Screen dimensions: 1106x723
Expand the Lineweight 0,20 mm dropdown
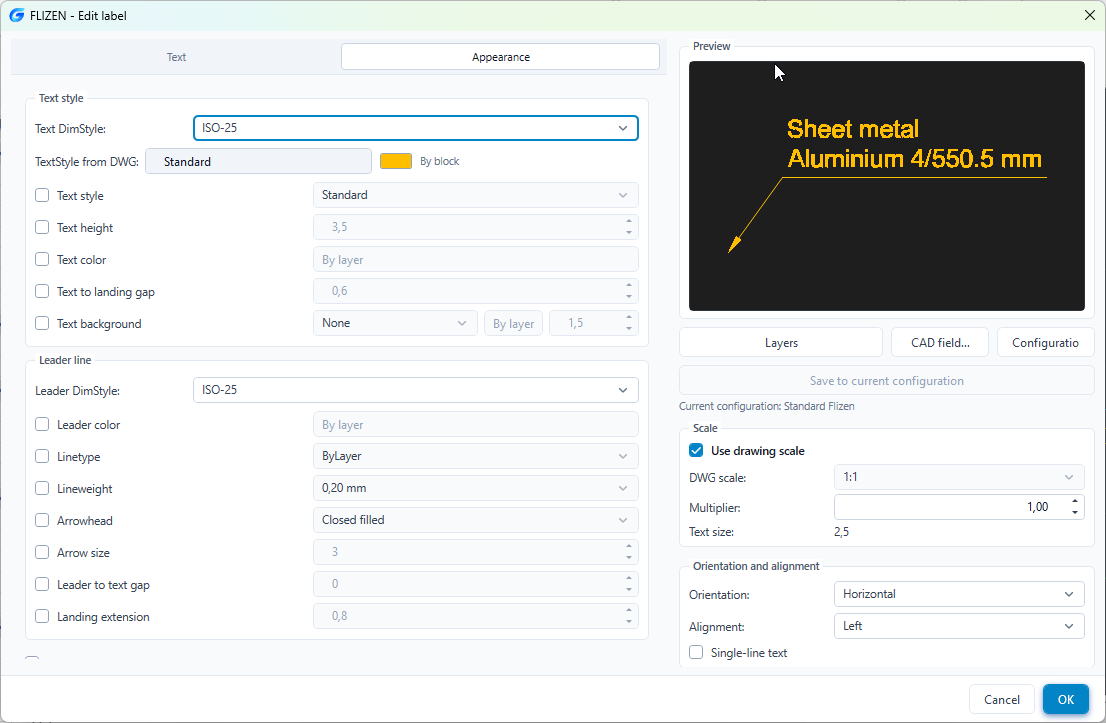pos(475,488)
